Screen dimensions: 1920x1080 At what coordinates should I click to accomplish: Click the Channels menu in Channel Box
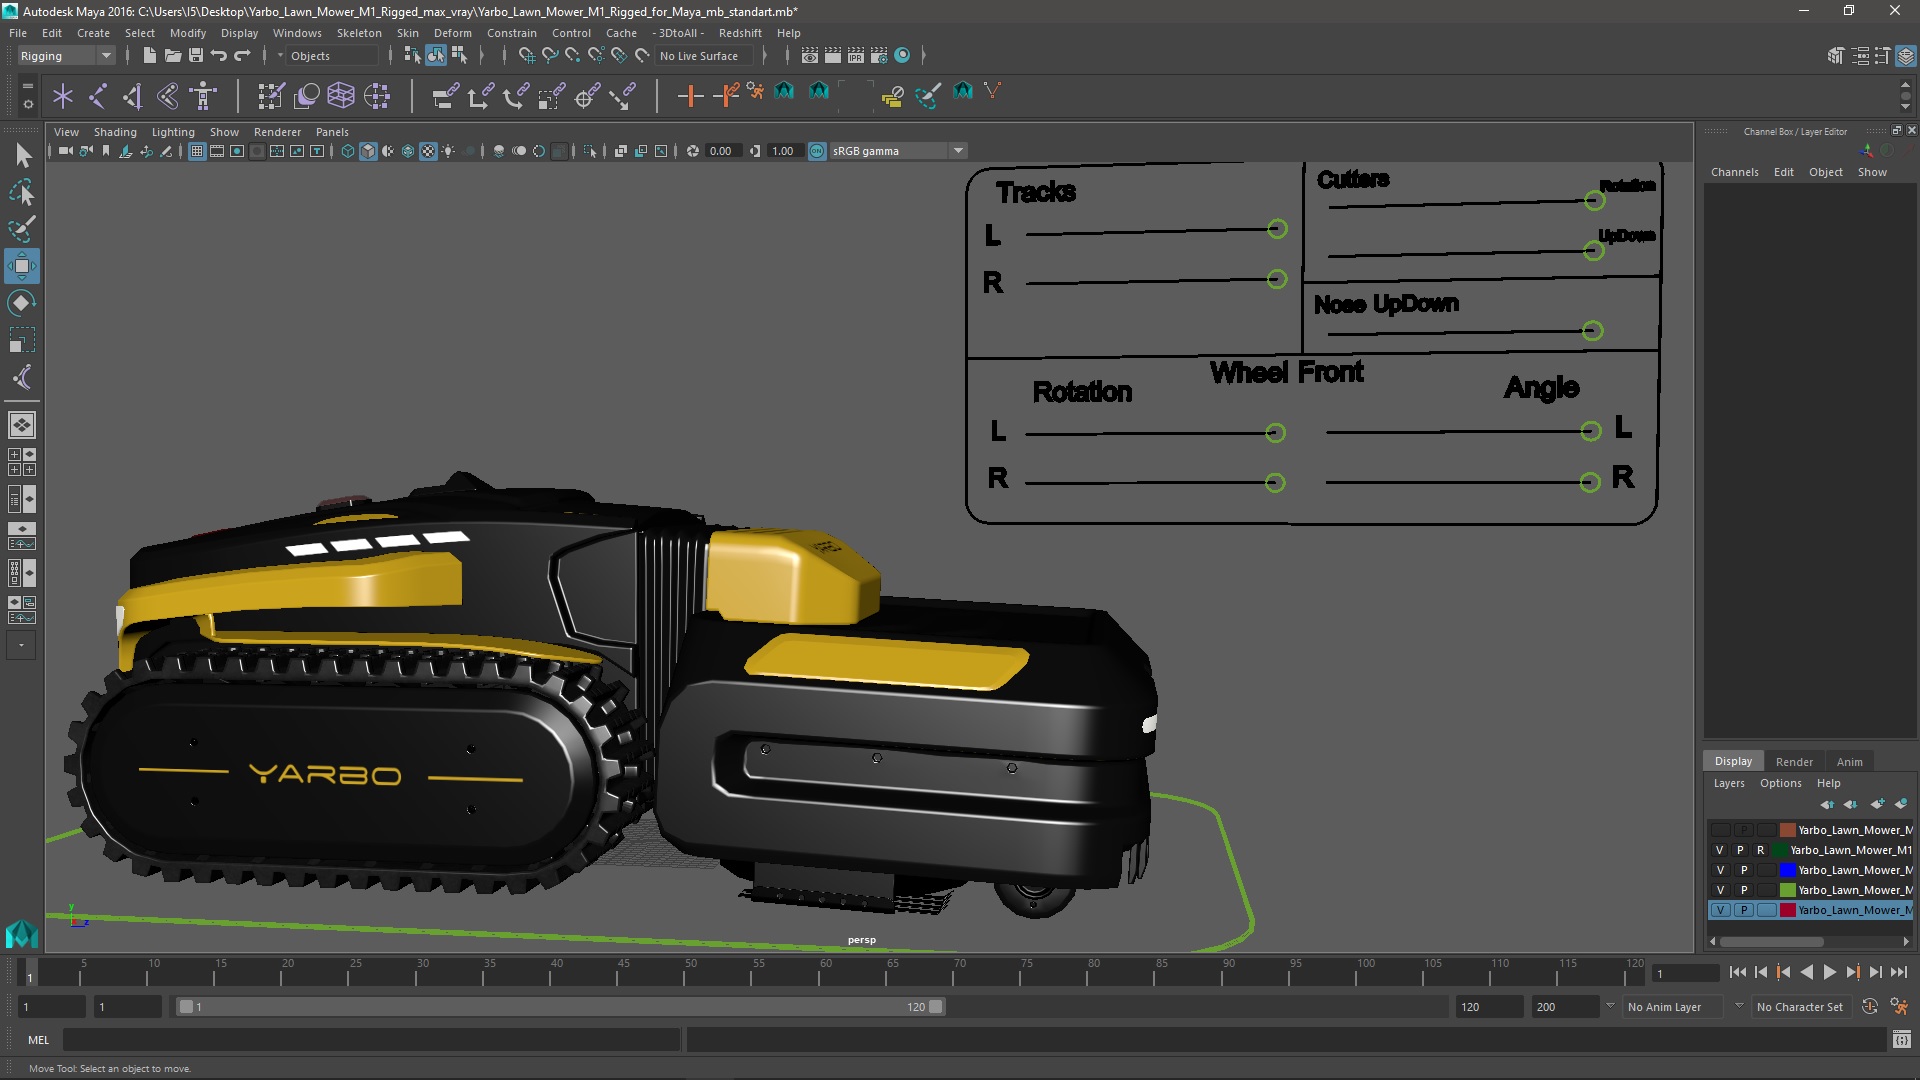(x=1734, y=172)
